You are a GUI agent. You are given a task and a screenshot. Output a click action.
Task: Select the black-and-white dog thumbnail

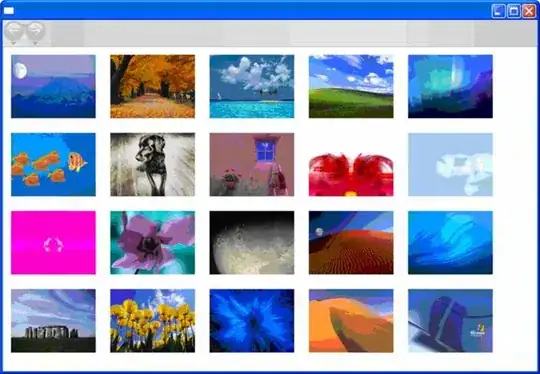pos(153,165)
